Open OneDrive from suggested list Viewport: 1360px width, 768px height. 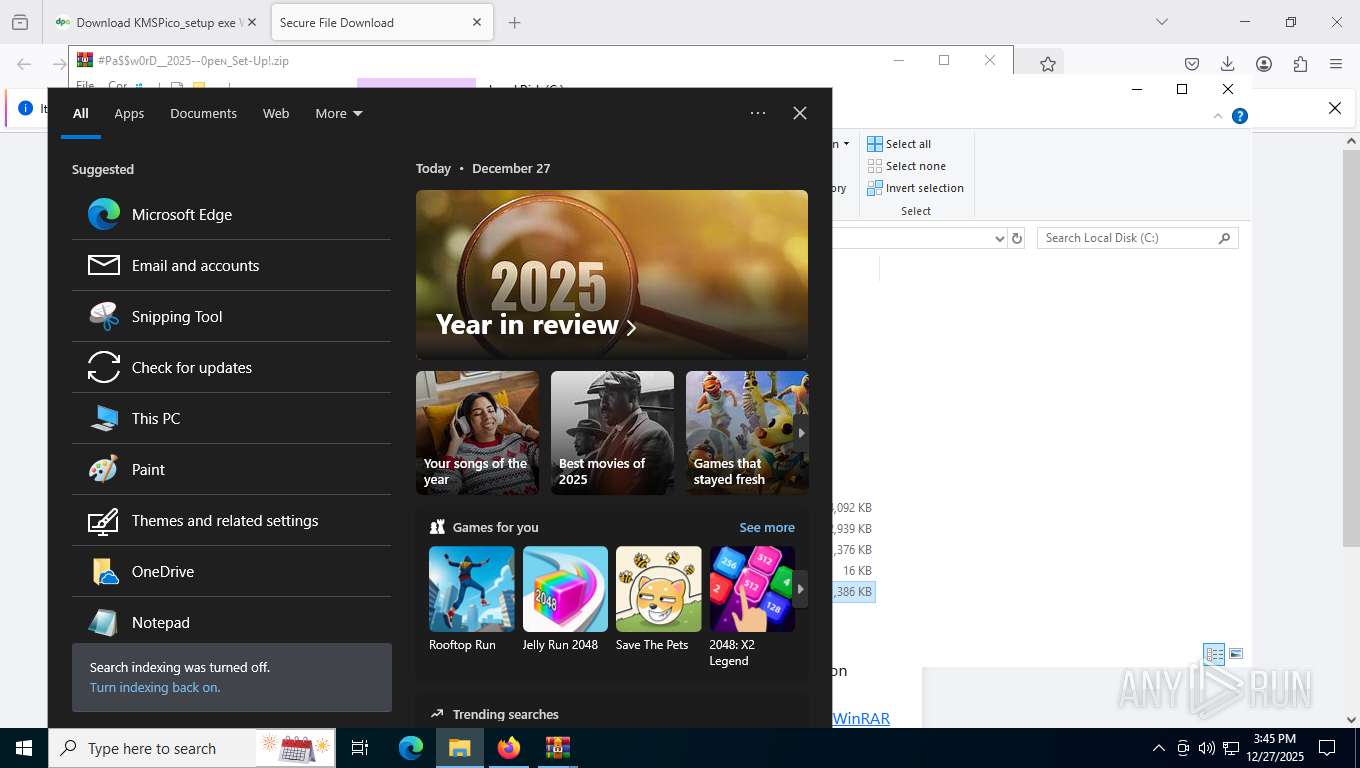coord(231,571)
